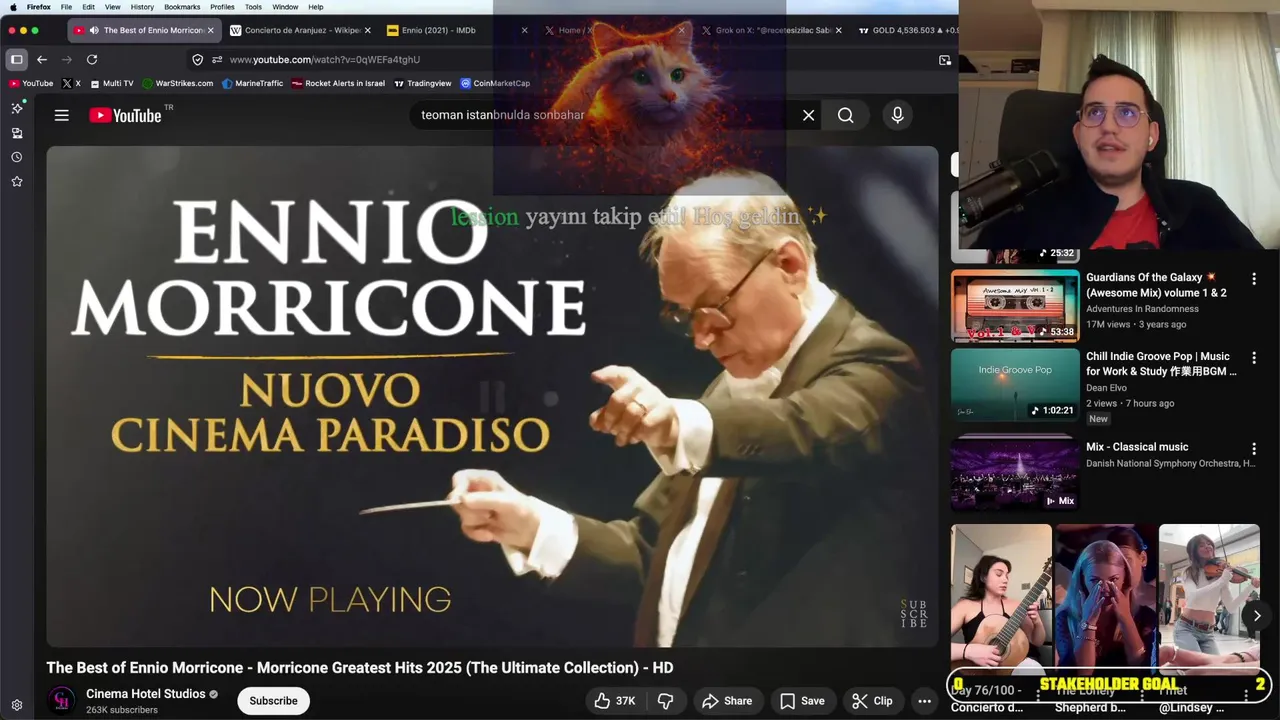Image resolution: width=1280 pixels, height=720 pixels.
Task: Click the picture-in-picture icon in address bar
Action: tap(945, 60)
